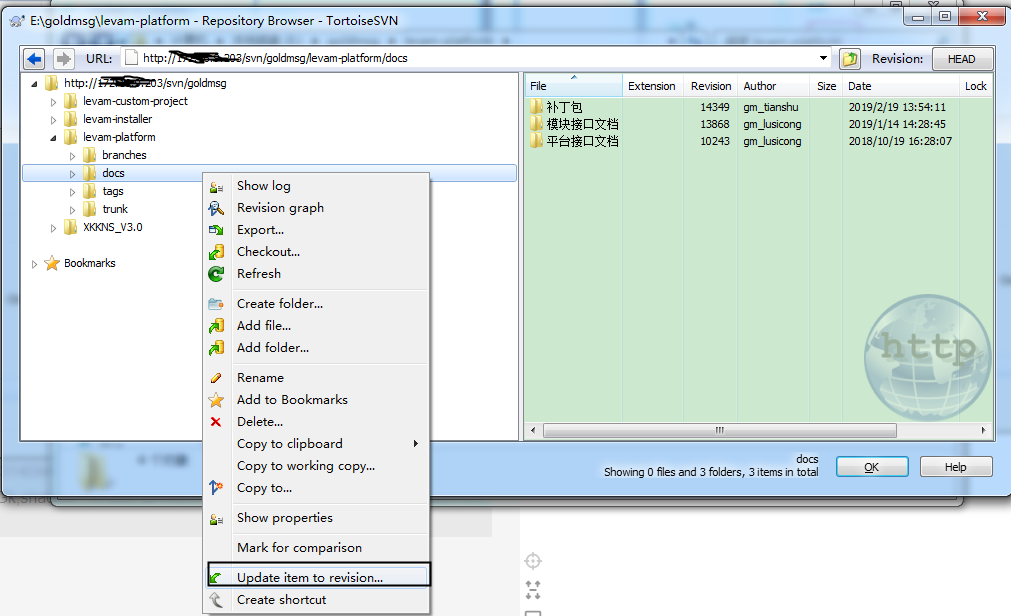This screenshot has width=1011, height=616.
Task: Click the docs folder icon in tree
Action: tap(90, 173)
